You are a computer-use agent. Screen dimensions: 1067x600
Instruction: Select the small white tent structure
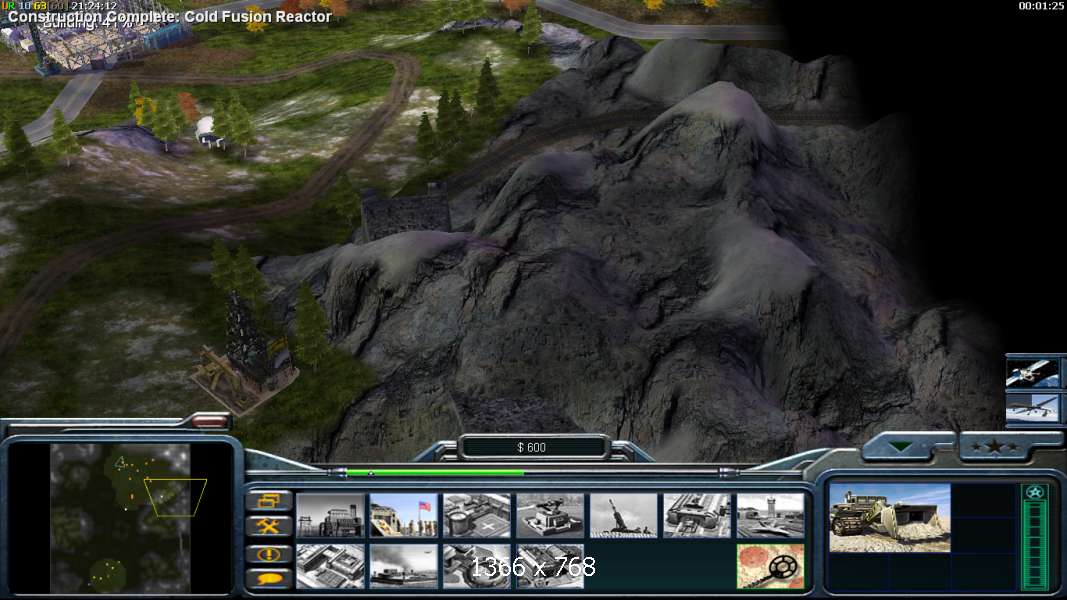click(210, 132)
